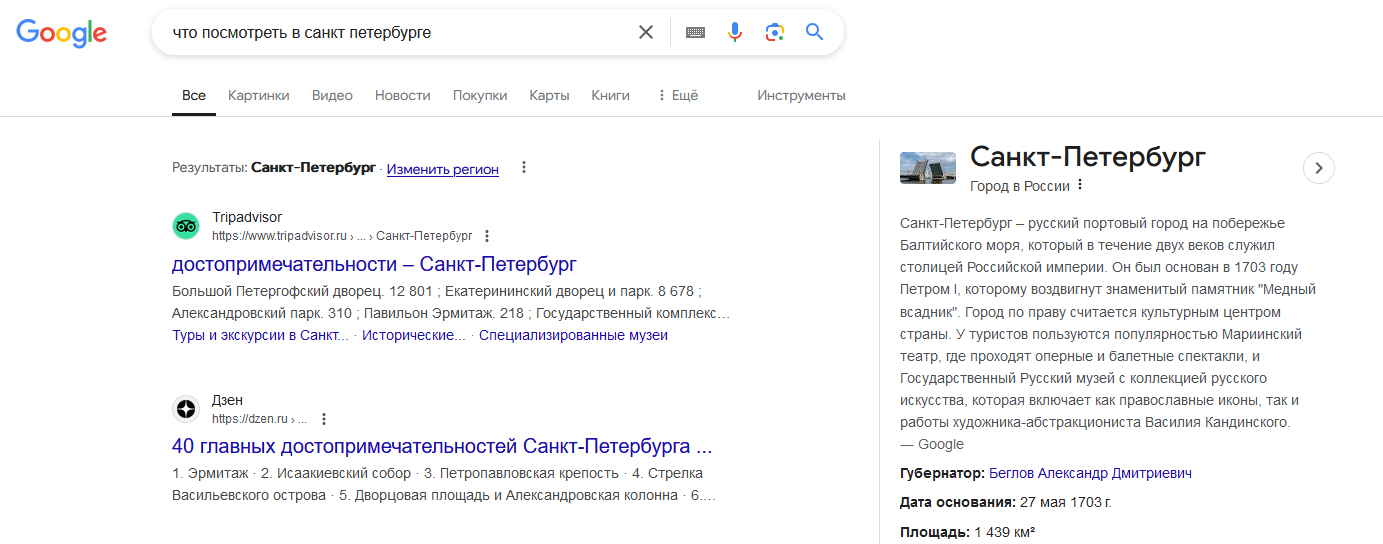Open the on-screen keyboard input tool
Viewport: 1383px width, 544px height.
tap(695, 32)
